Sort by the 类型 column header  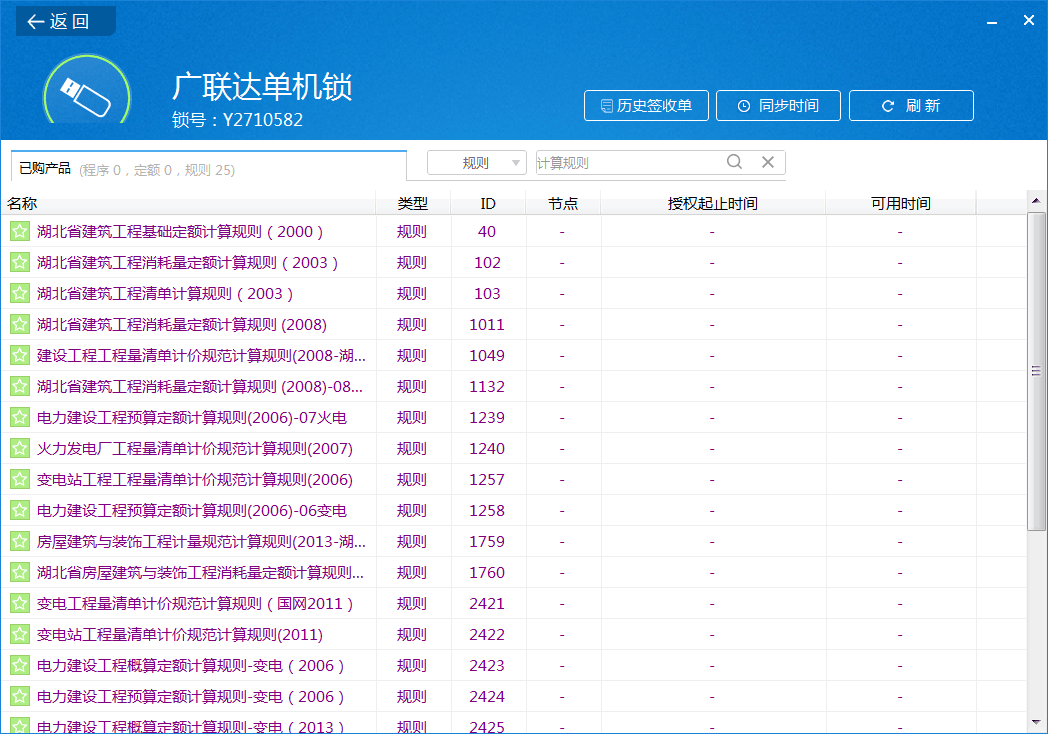413,203
